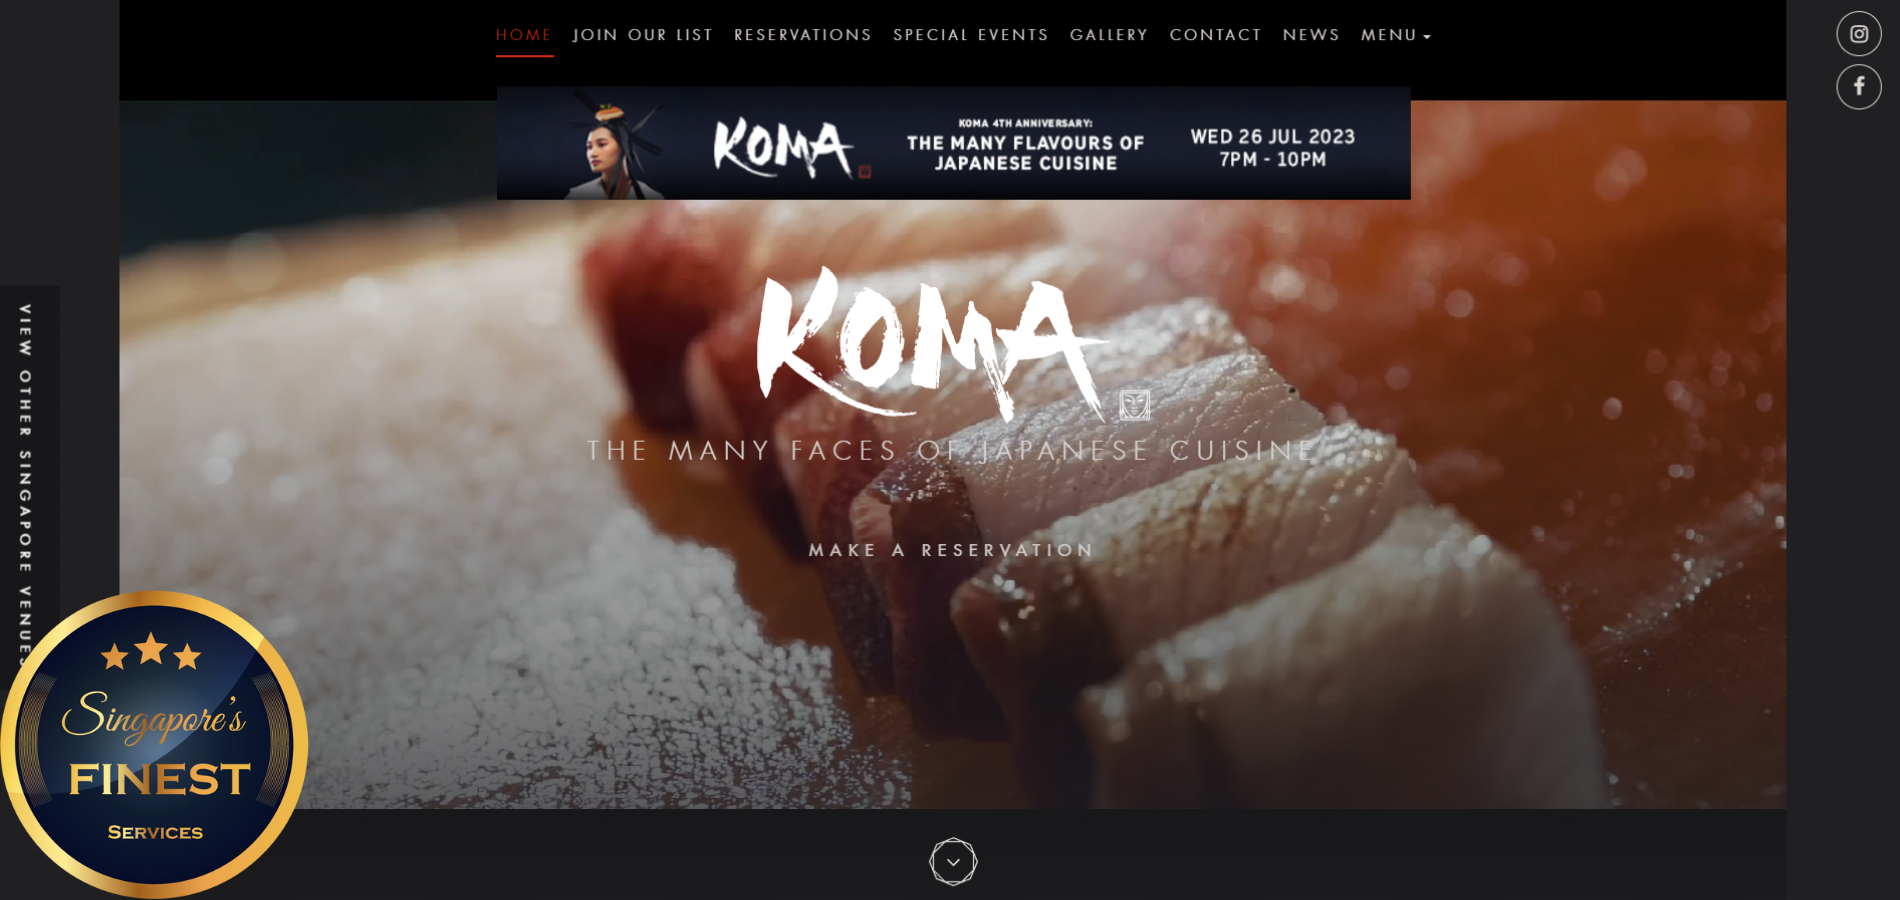Viewport: 1900px width, 900px height.
Task: Click The Many Flavours of Japanese Cuisine banner
Action: click(x=953, y=143)
